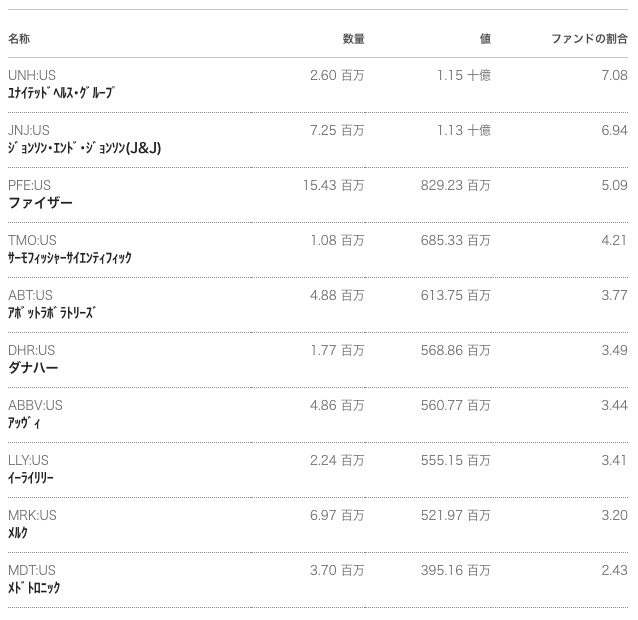The width and height of the screenshot is (638, 620).
Task: Select the ジョンソン・エンド・ジョンソン(J&J) name
Action: [x=84, y=148]
